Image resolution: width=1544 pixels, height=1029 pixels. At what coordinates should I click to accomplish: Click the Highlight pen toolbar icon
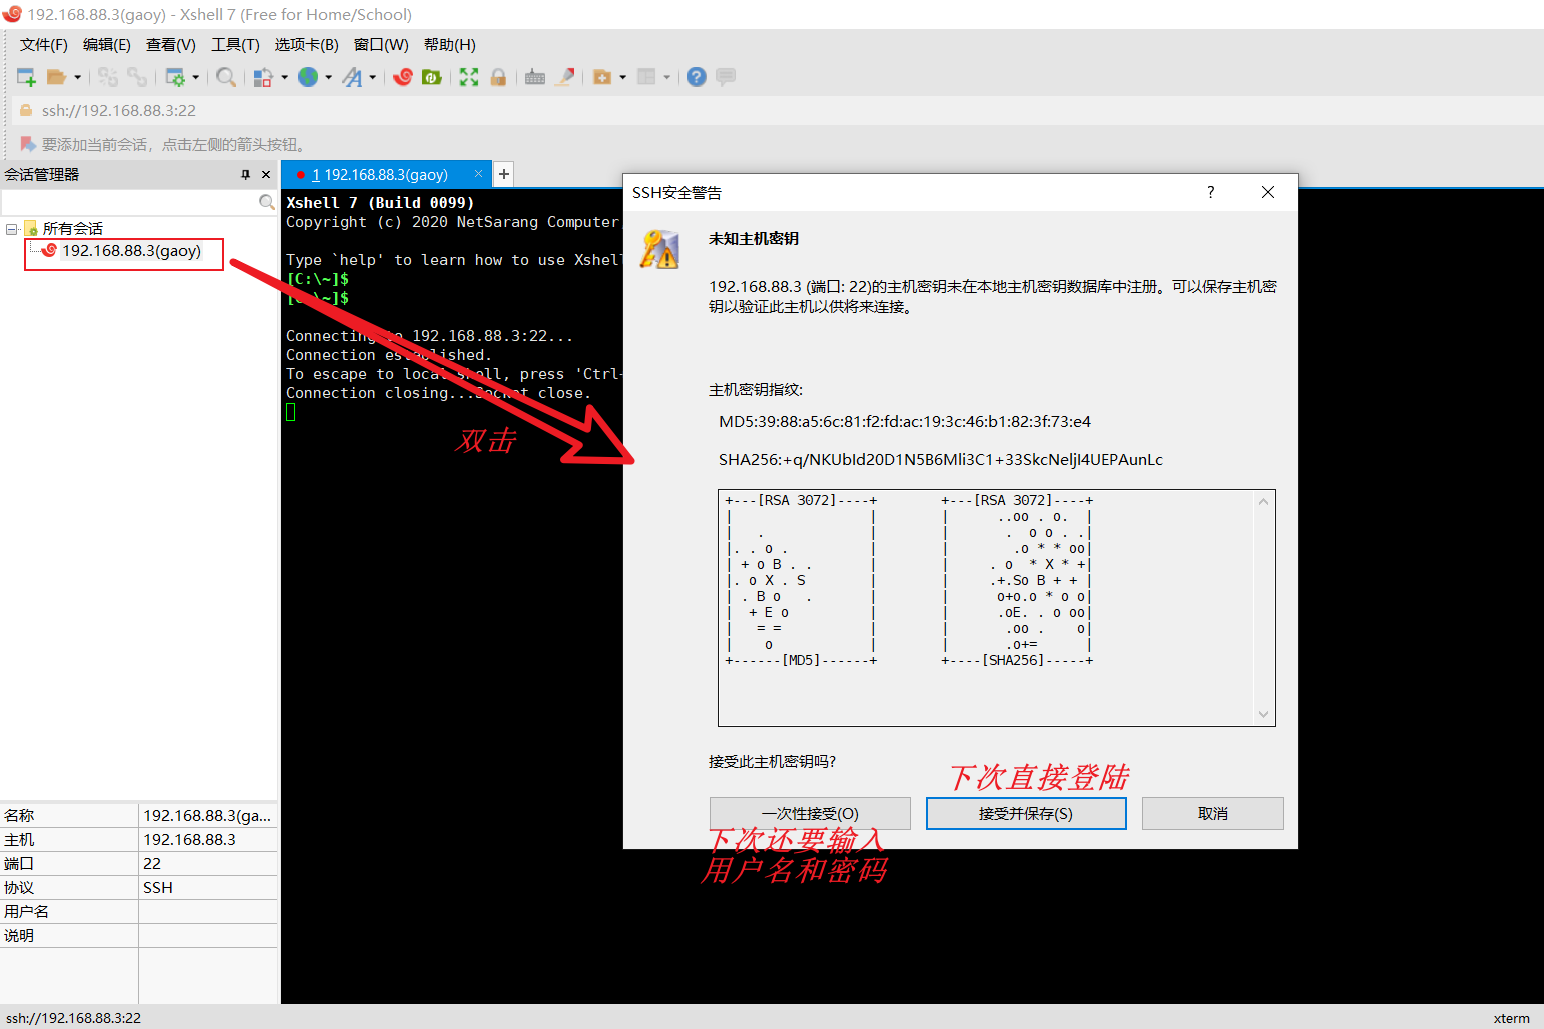[x=565, y=77]
